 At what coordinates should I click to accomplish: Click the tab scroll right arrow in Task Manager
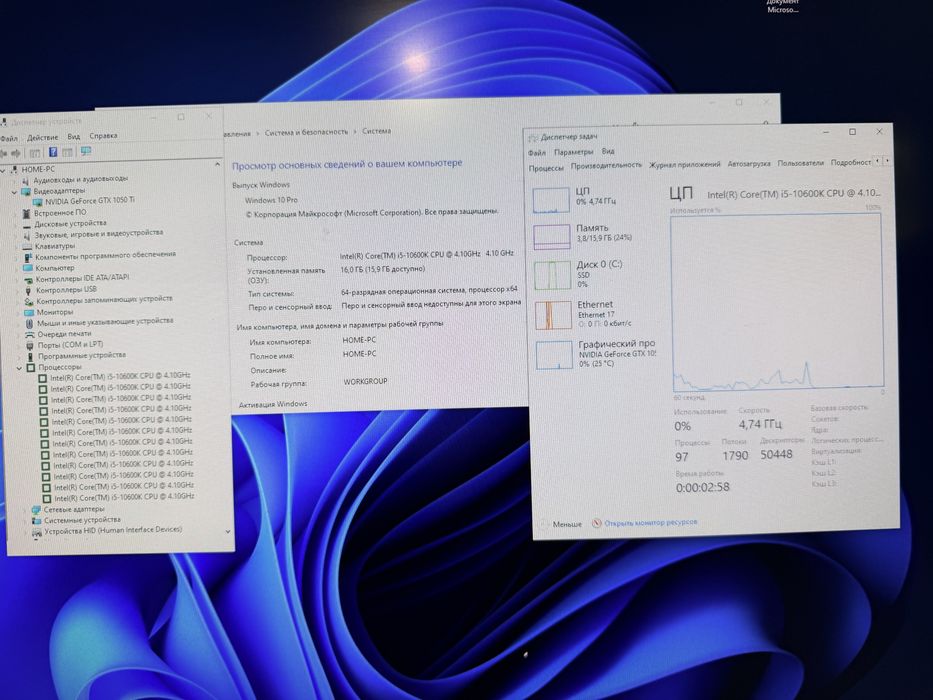pyautogui.click(x=887, y=161)
